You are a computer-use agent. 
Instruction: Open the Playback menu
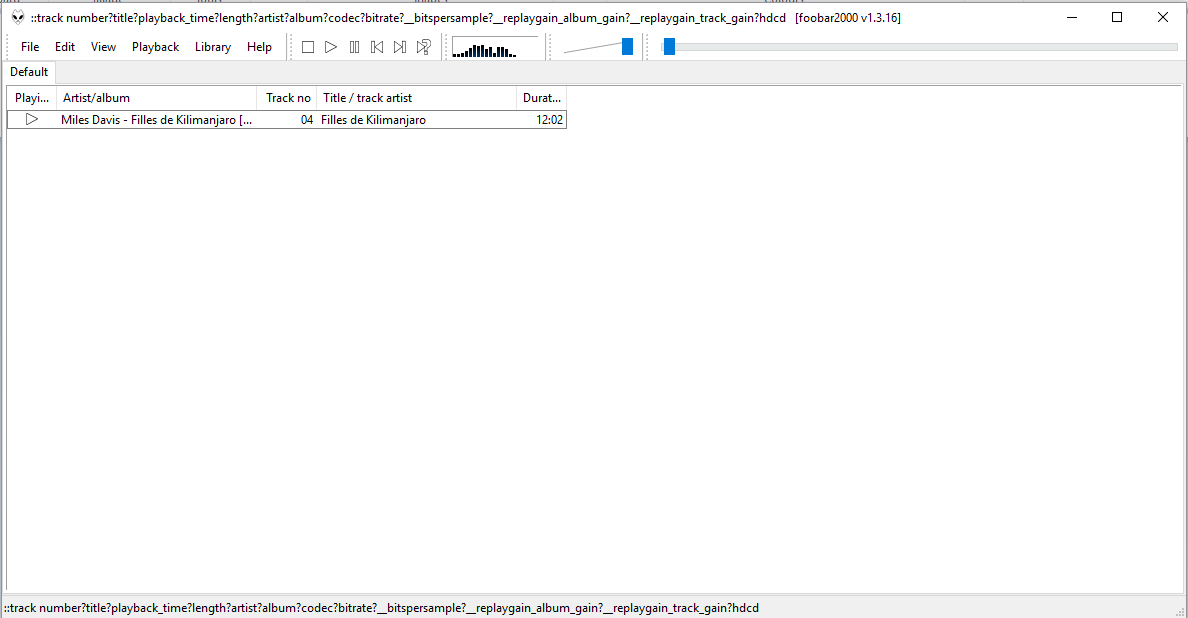(x=155, y=47)
